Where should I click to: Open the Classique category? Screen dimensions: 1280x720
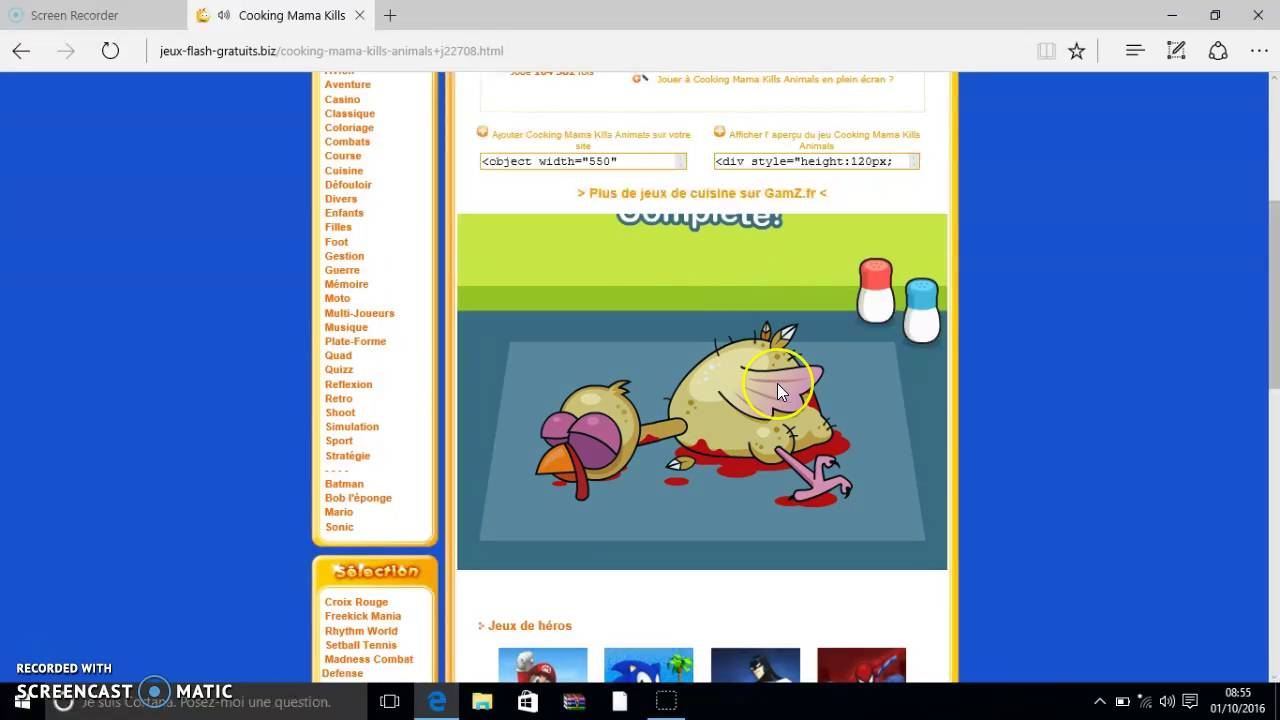[x=350, y=113]
